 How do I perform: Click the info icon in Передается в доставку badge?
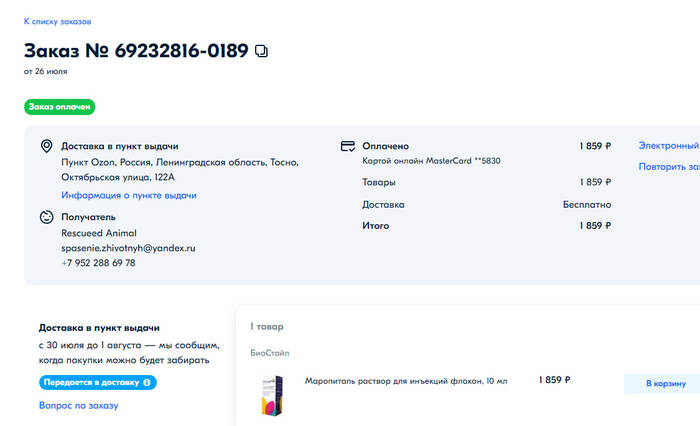point(147,382)
